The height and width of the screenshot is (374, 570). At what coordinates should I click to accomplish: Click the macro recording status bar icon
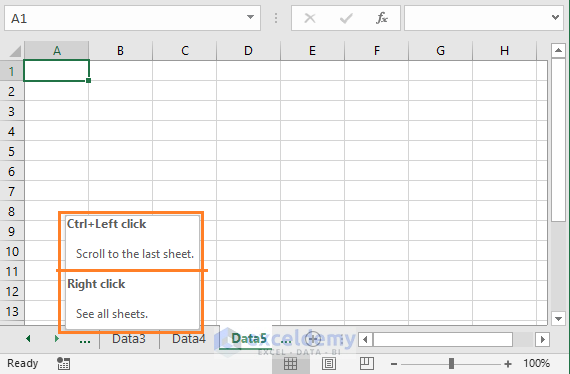pos(63,363)
